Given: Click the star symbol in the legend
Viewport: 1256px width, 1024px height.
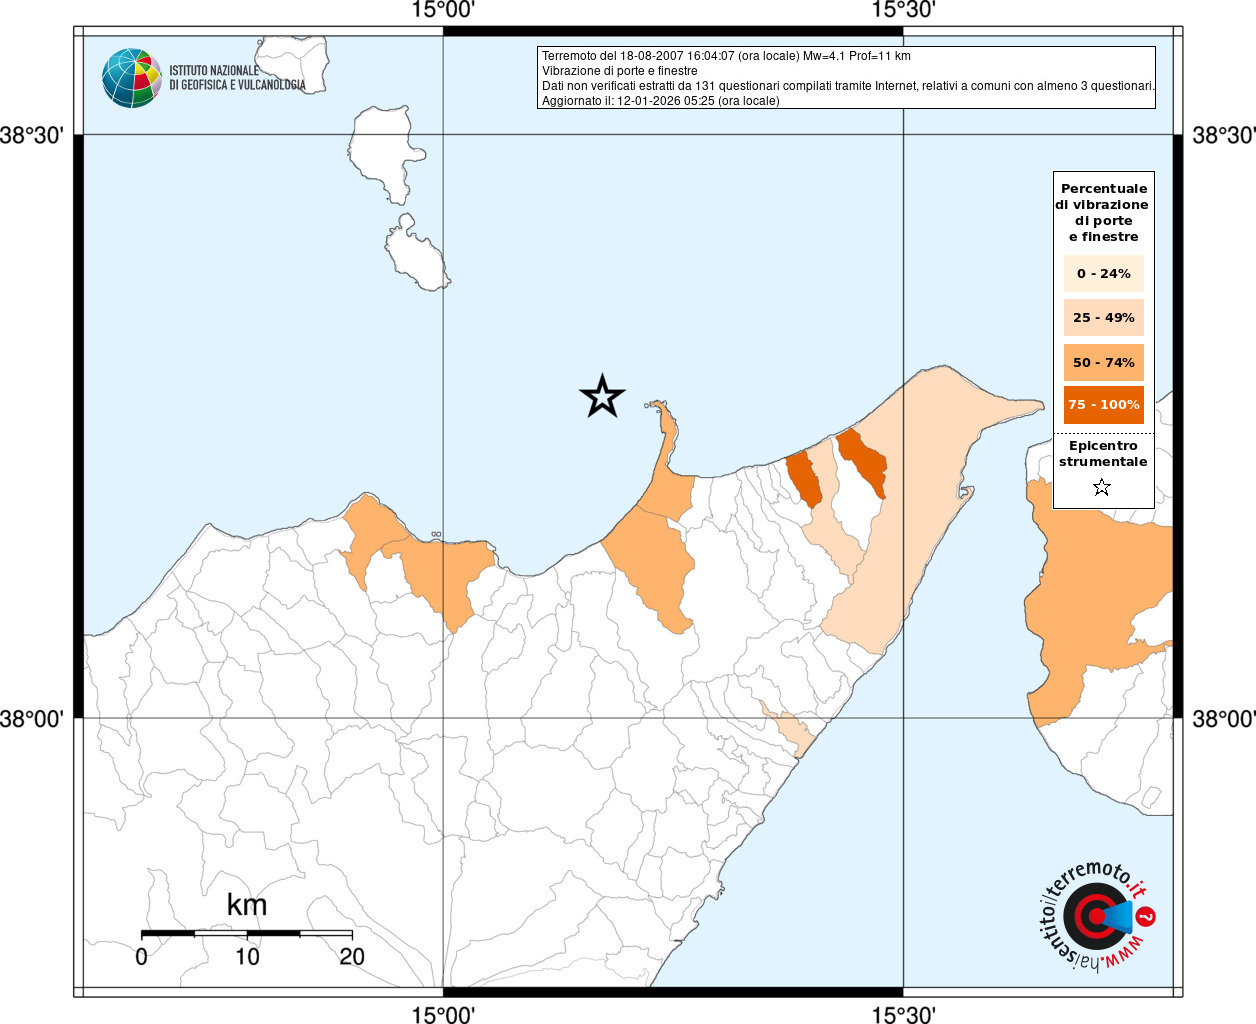Looking at the screenshot, I should coord(1101,487).
